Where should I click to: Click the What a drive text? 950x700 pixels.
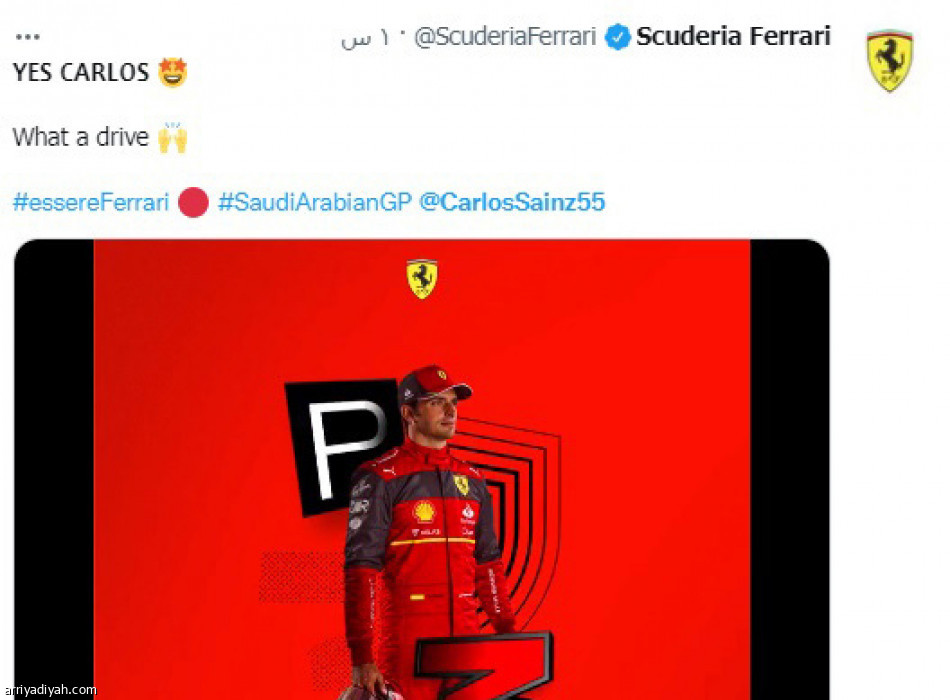coord(81,137)
